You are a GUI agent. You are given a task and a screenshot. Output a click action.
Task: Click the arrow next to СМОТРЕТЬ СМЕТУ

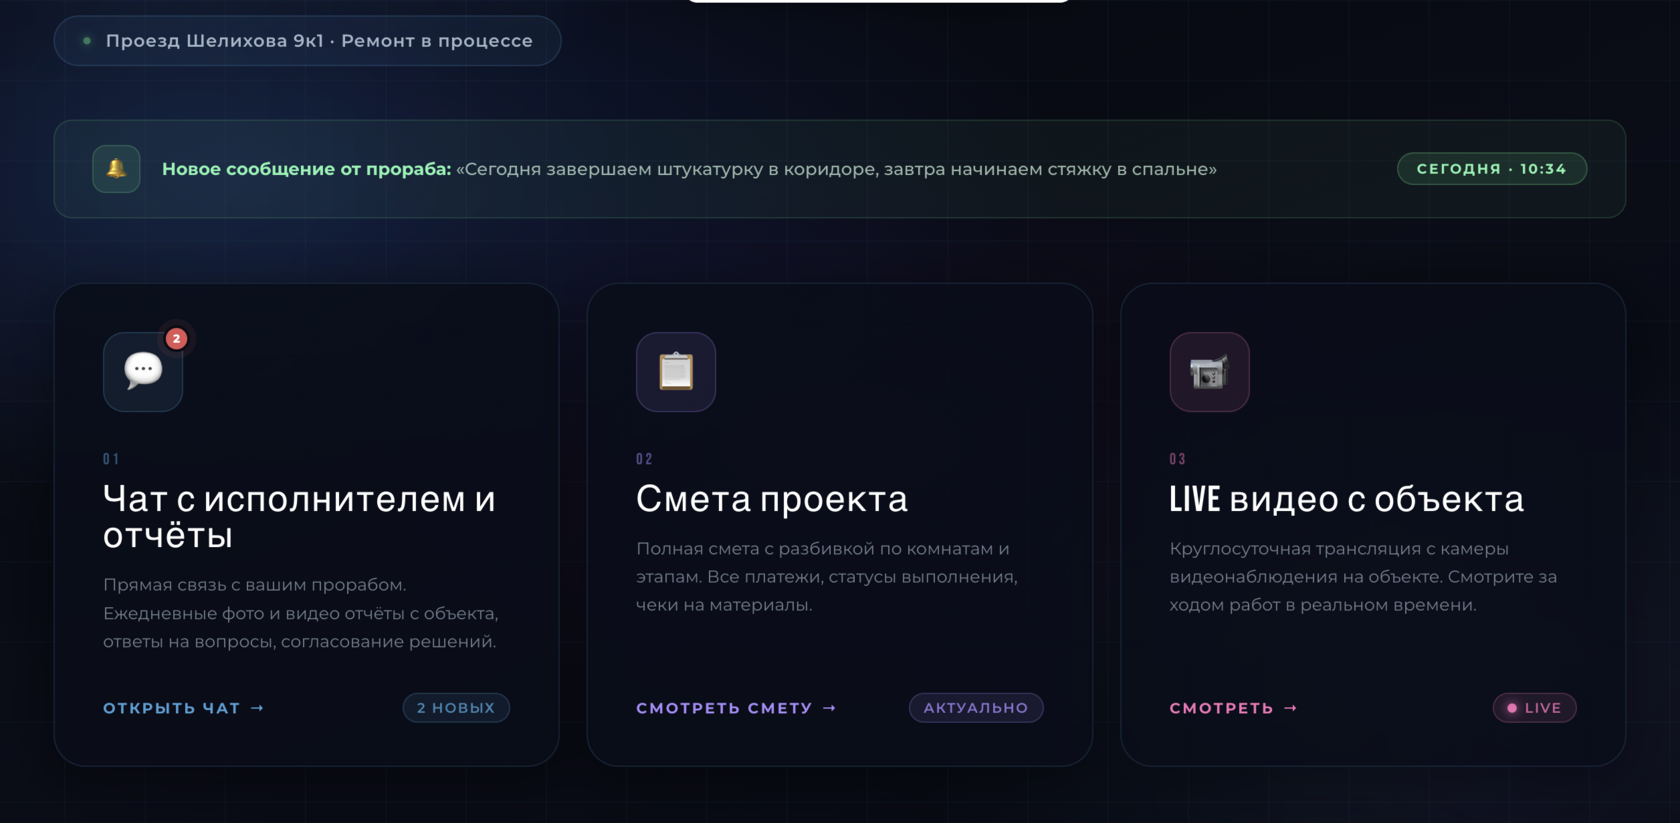830,708
